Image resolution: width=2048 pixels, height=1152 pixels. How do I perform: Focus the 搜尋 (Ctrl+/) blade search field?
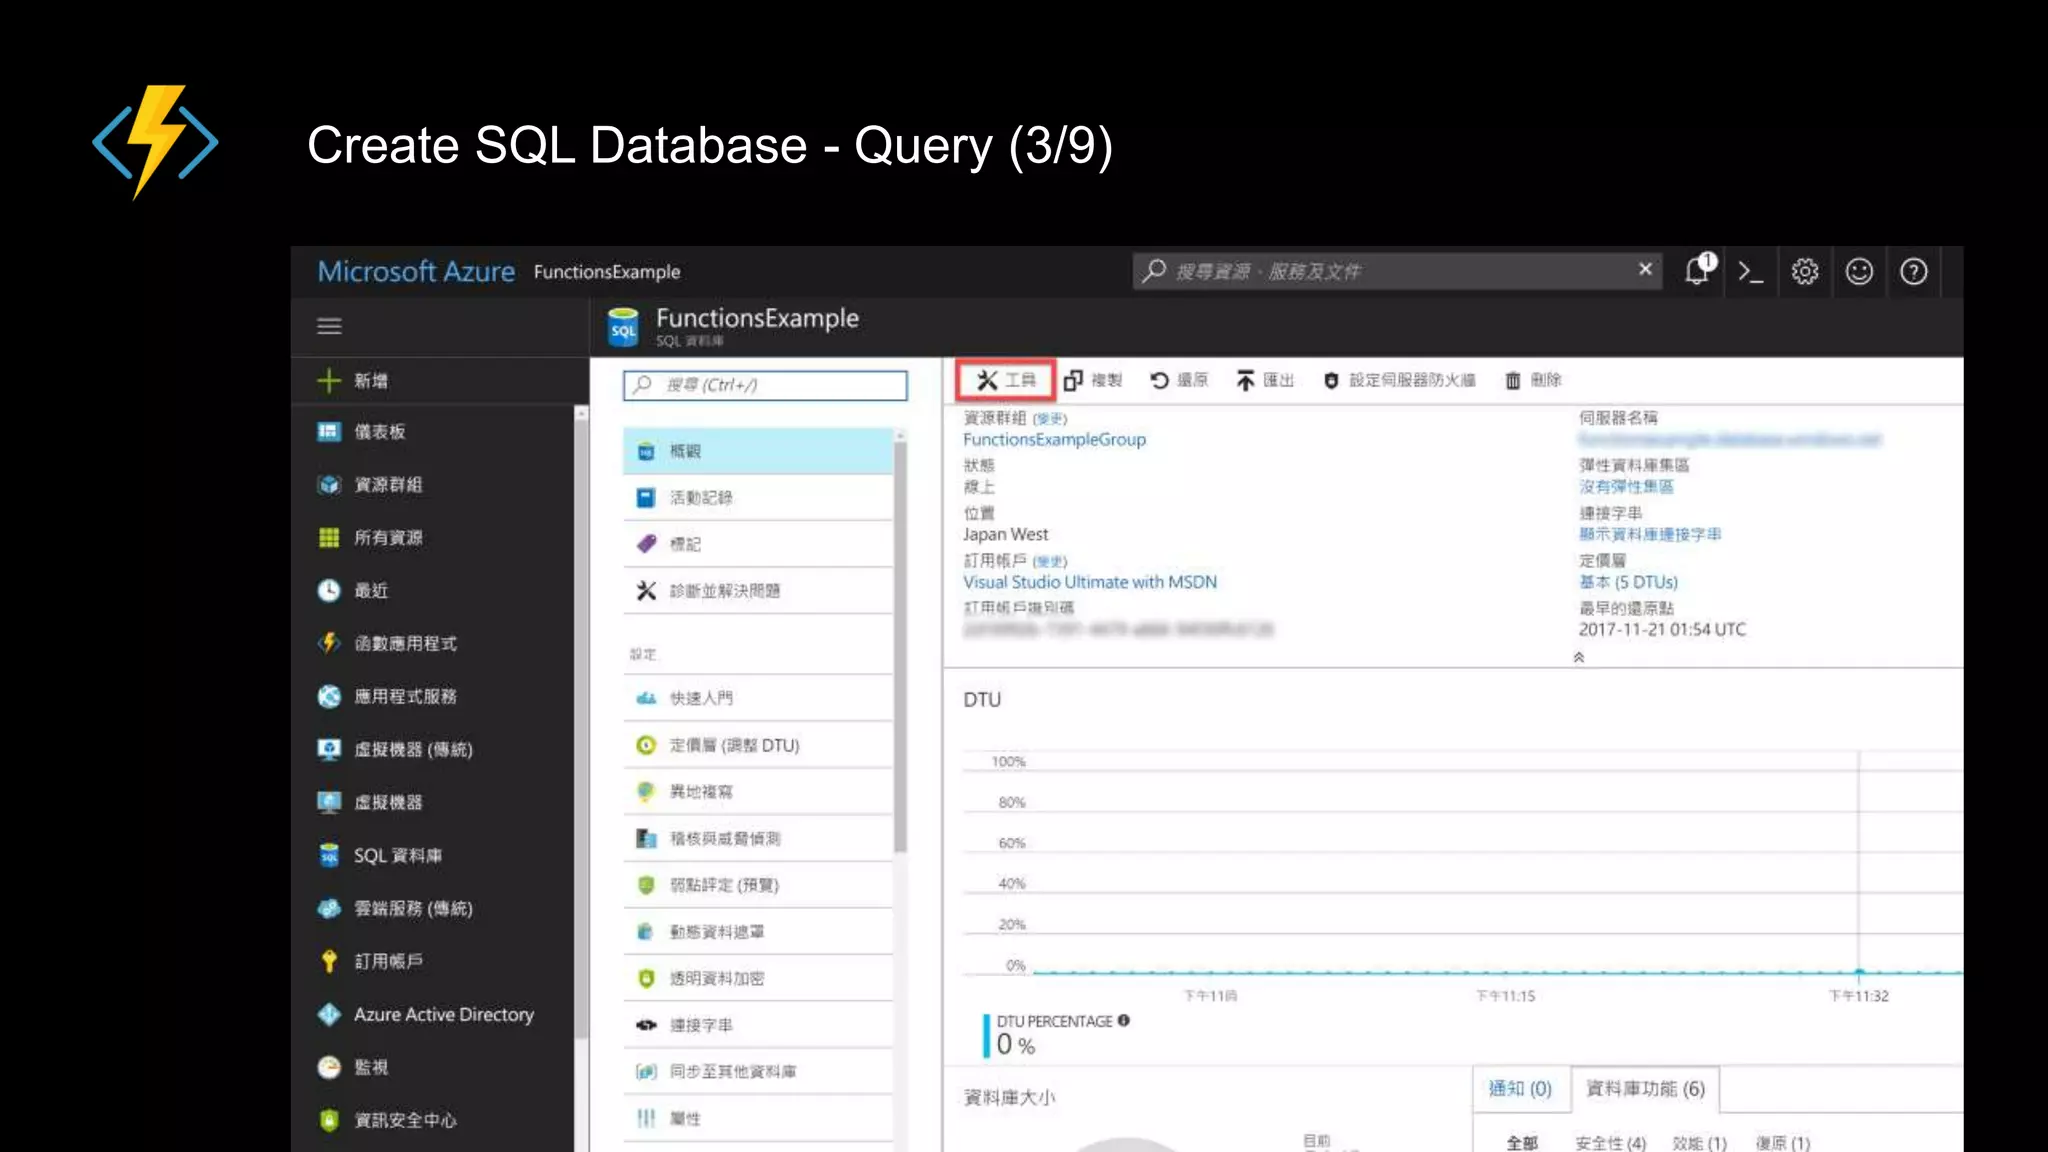click(765, 385)
